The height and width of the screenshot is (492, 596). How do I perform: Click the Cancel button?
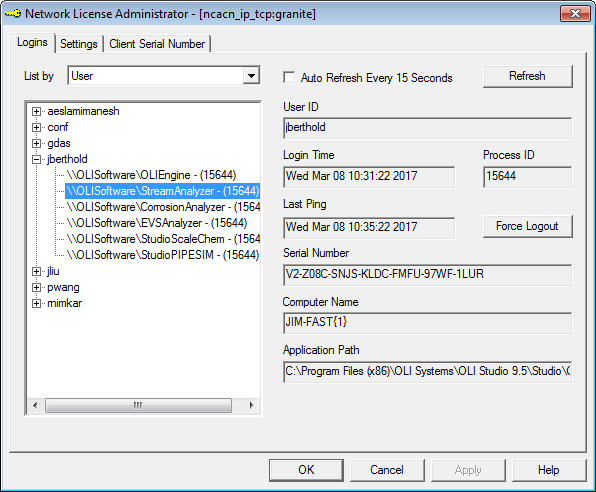387,470
